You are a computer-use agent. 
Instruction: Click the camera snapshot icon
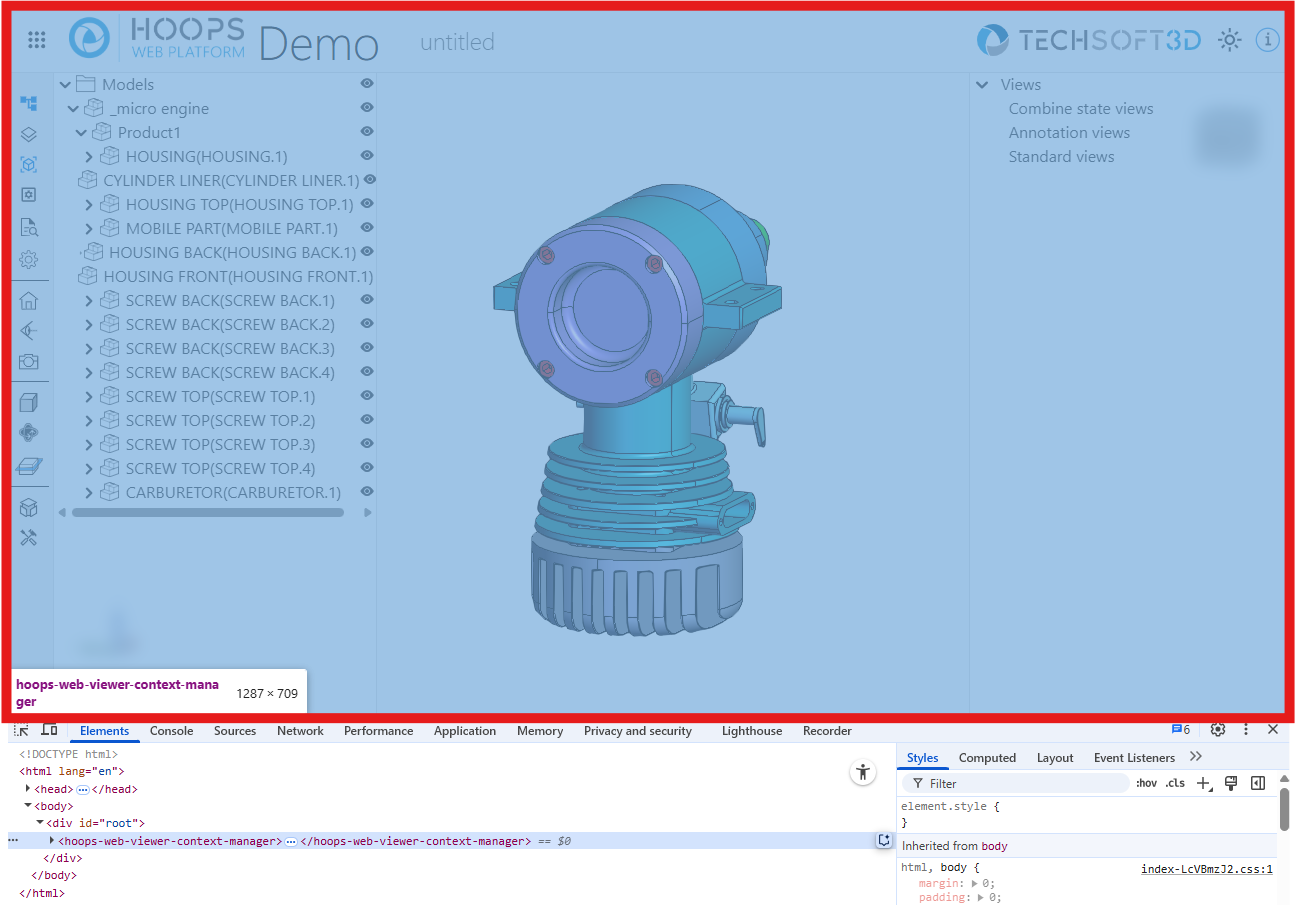pos(29,362)
